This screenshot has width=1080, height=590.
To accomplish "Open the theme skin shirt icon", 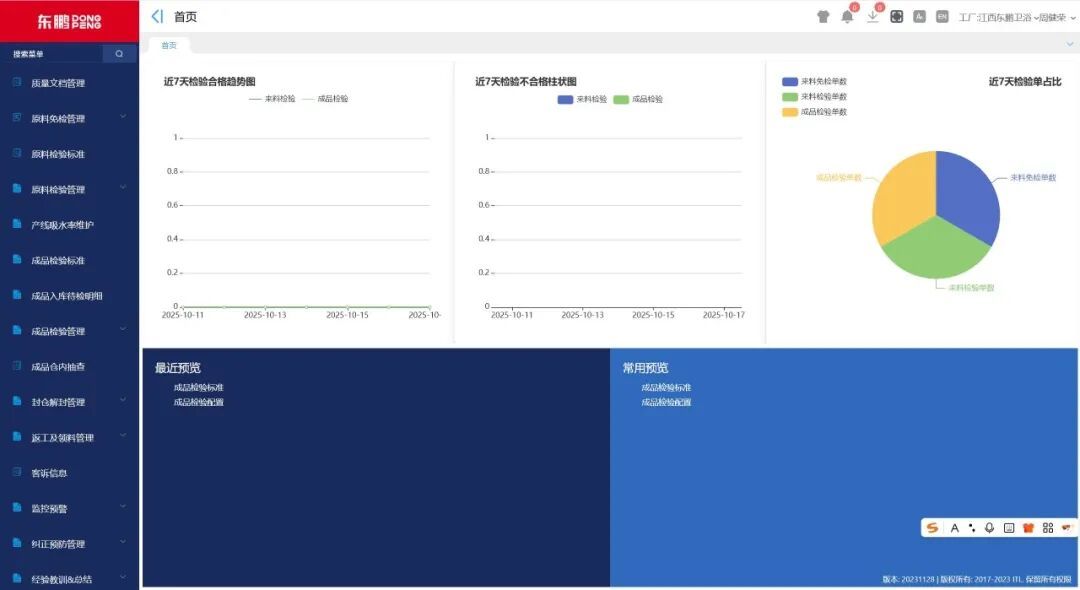I will [x=823, y=17].
